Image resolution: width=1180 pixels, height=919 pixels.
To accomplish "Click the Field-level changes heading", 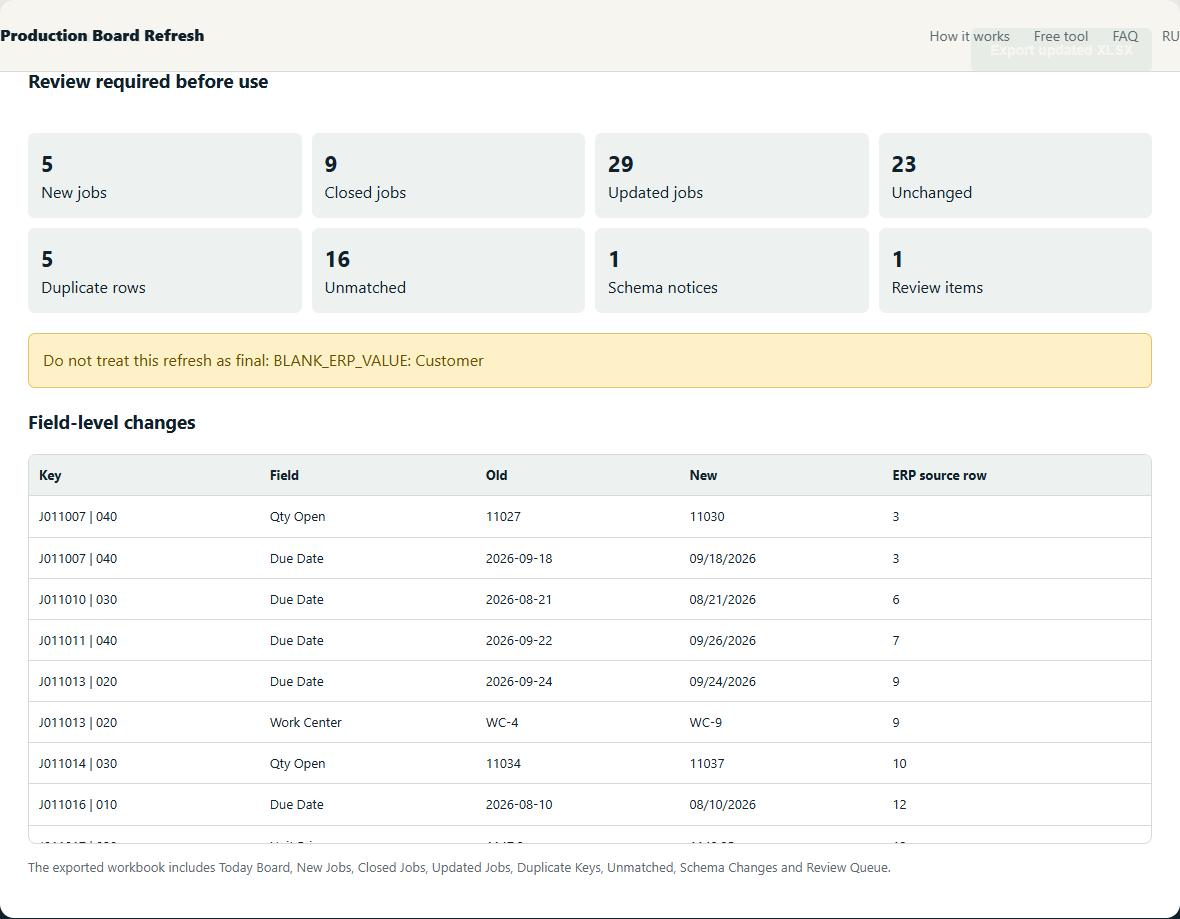I will tap(111, 422).
